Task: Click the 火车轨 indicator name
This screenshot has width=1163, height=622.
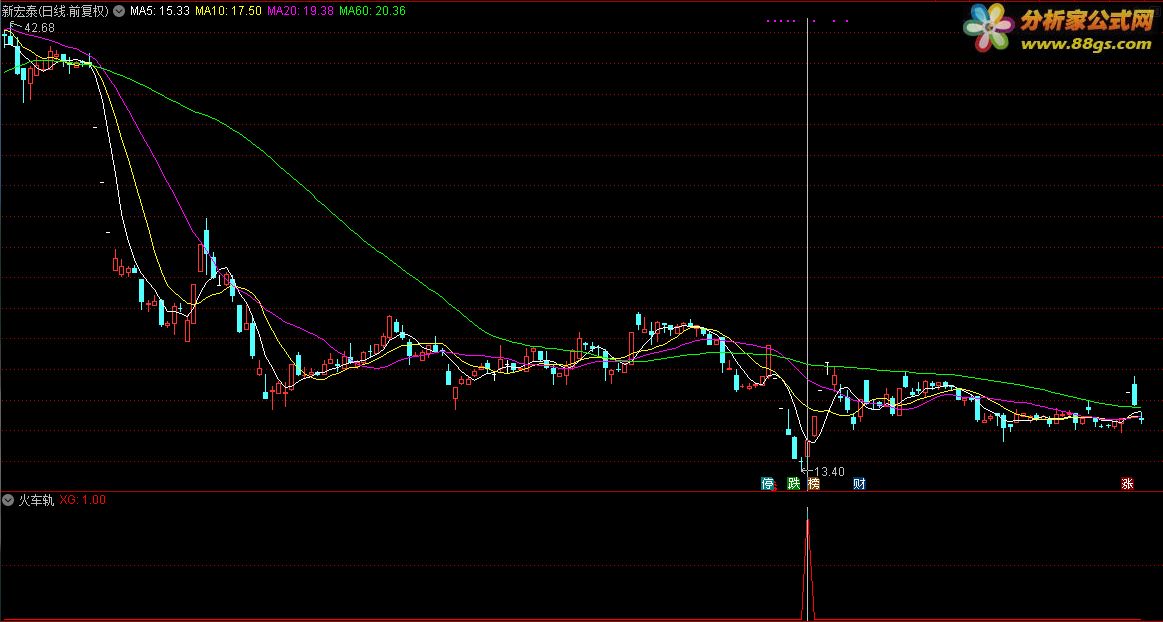Action: tap(36, 500)
